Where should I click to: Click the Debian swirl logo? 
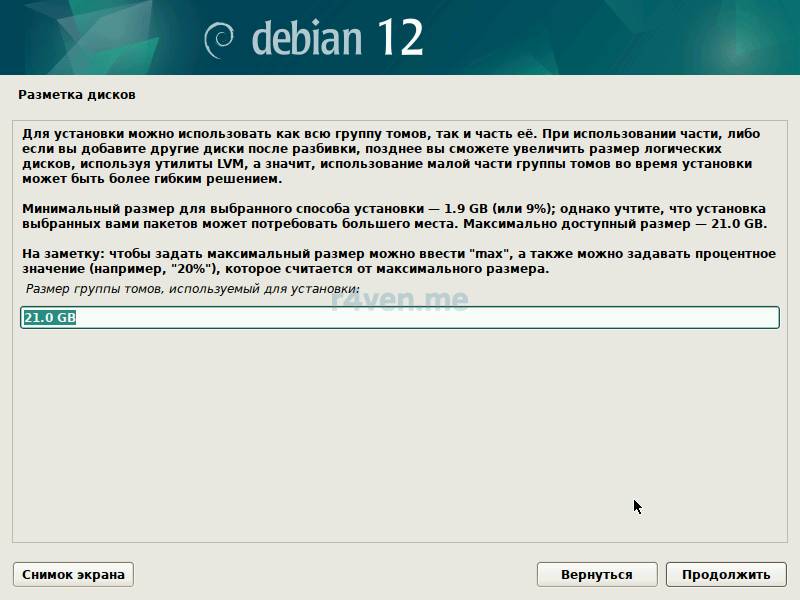point(219,38)
